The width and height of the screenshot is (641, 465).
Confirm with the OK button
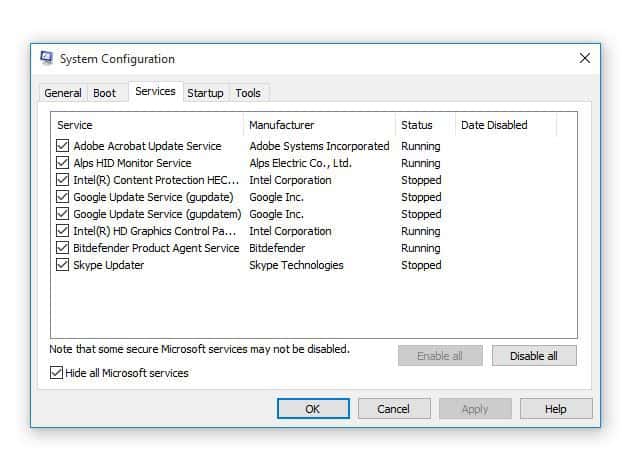[313, 409]
